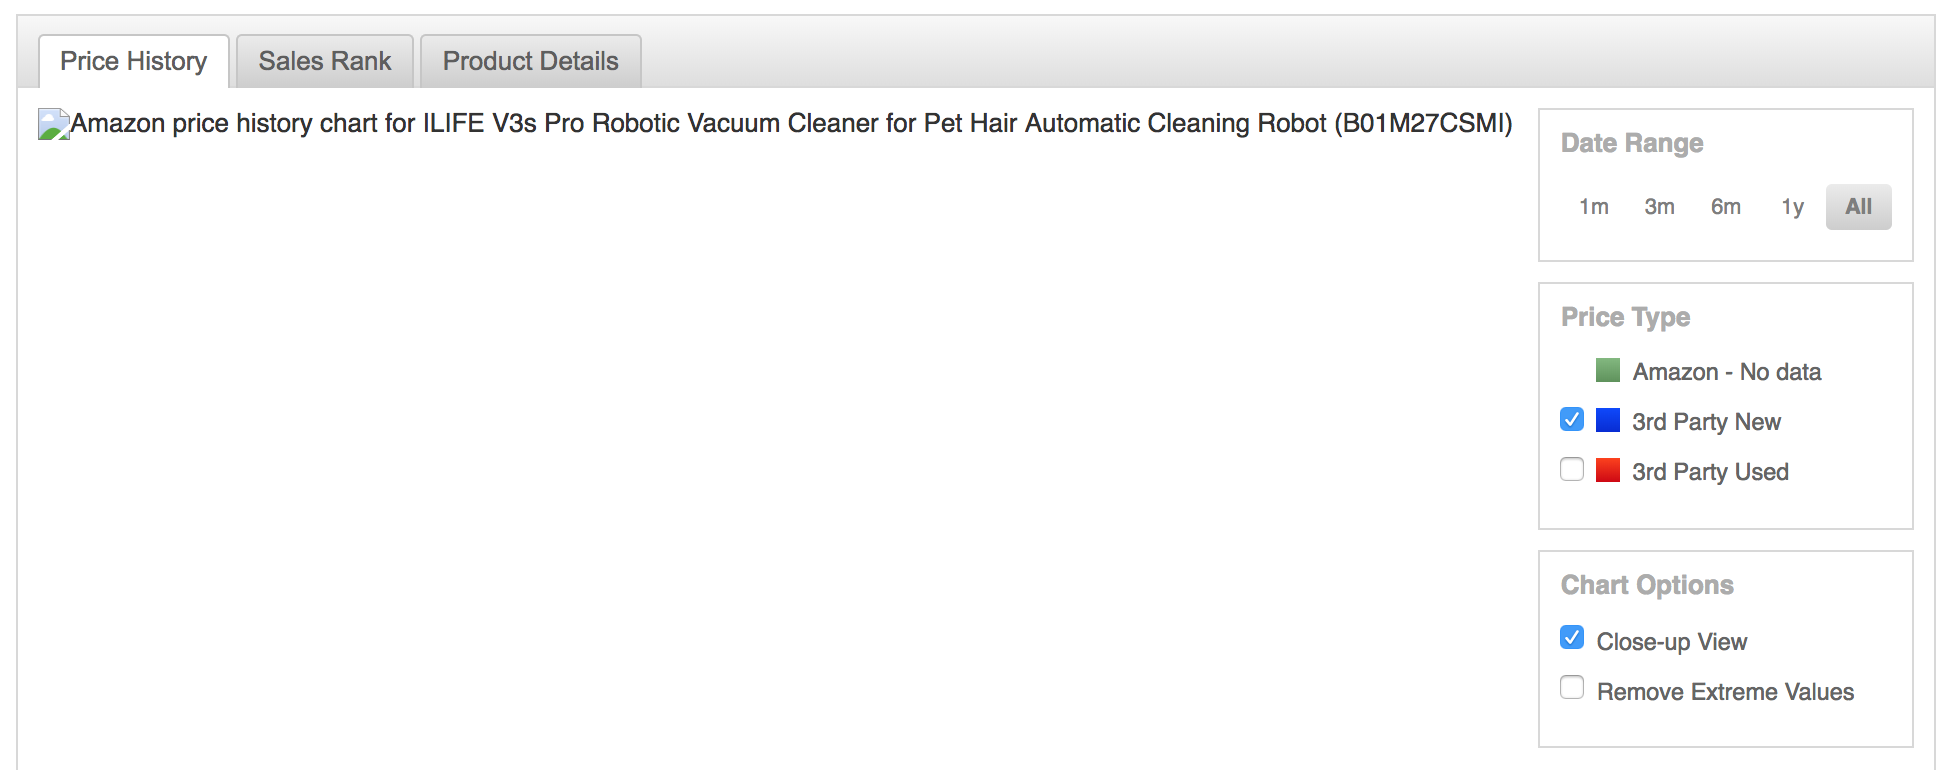Click the Close-up View label
This screenshot has width=1946, height=770.
click(x=1672, y=642)
